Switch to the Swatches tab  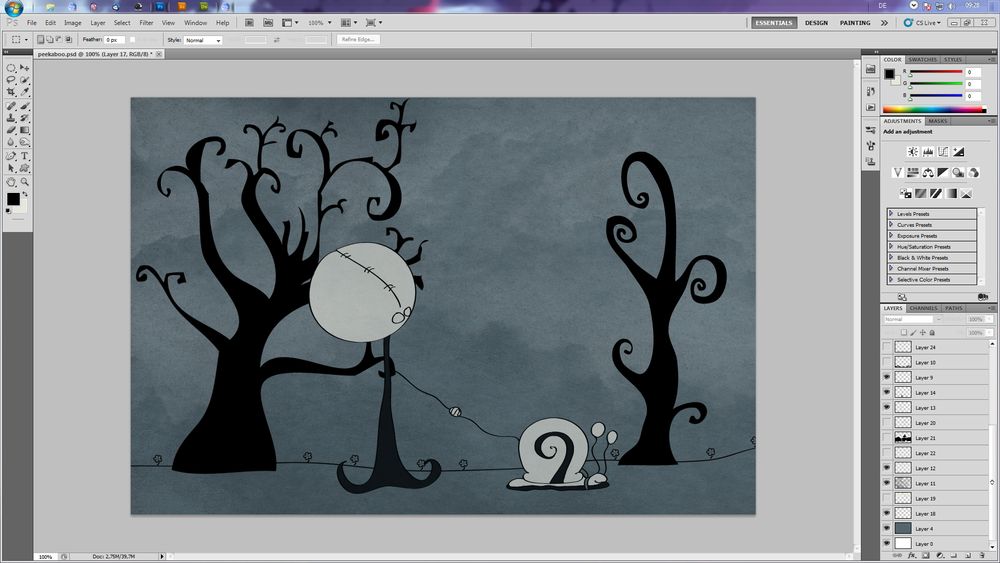pyautogui.click(x=922, y=59)
